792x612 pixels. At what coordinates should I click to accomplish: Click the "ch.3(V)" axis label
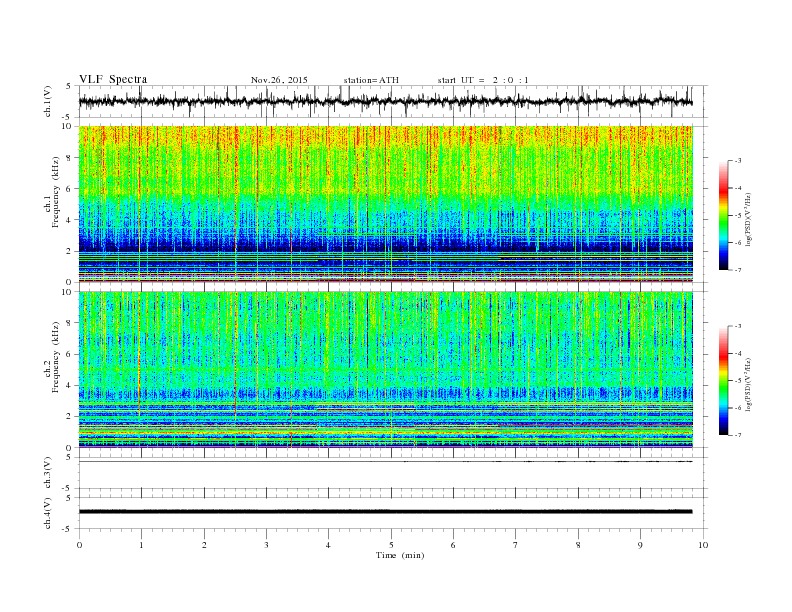(48, 473)
